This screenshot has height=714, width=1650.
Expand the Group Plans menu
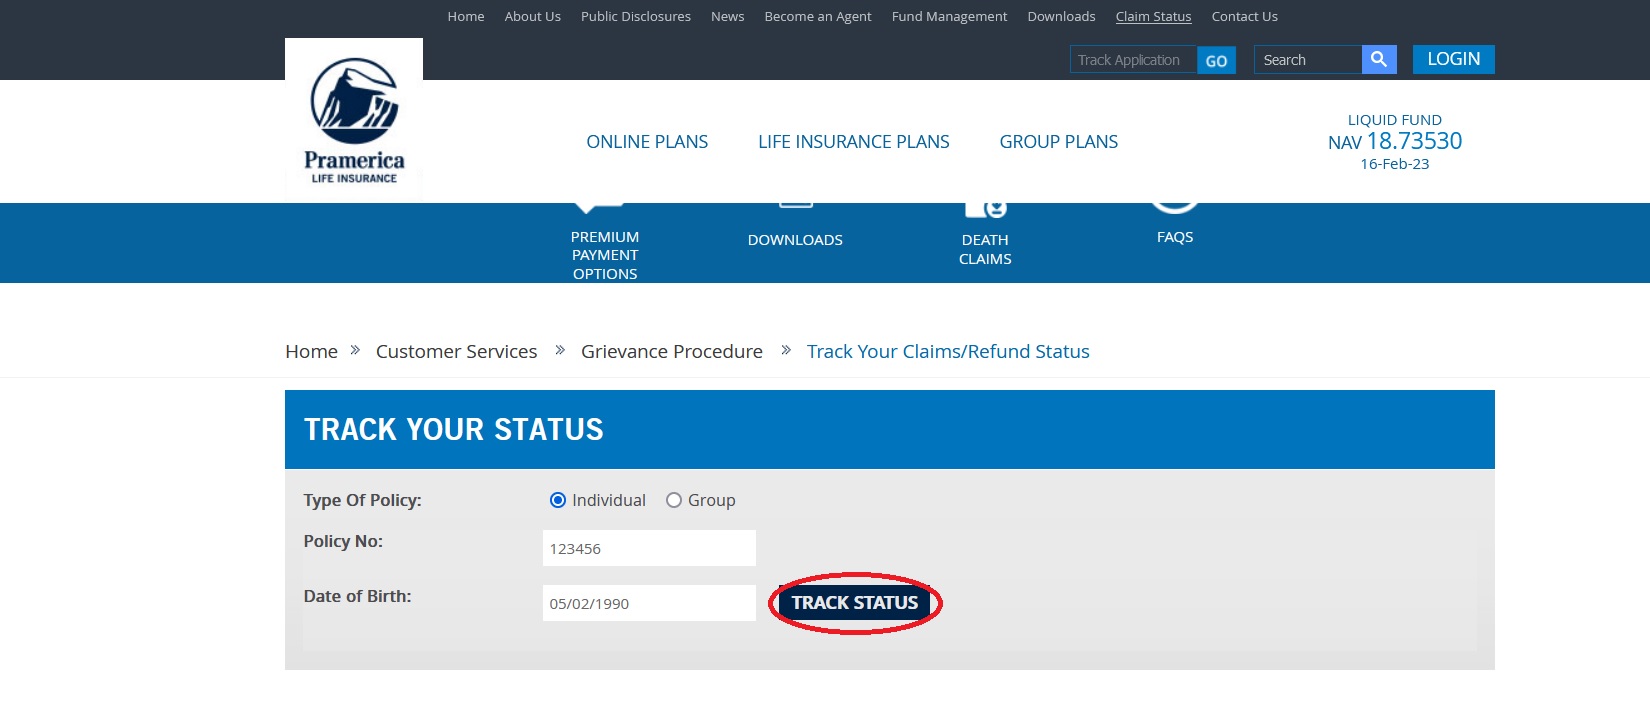click(1058, 142)
